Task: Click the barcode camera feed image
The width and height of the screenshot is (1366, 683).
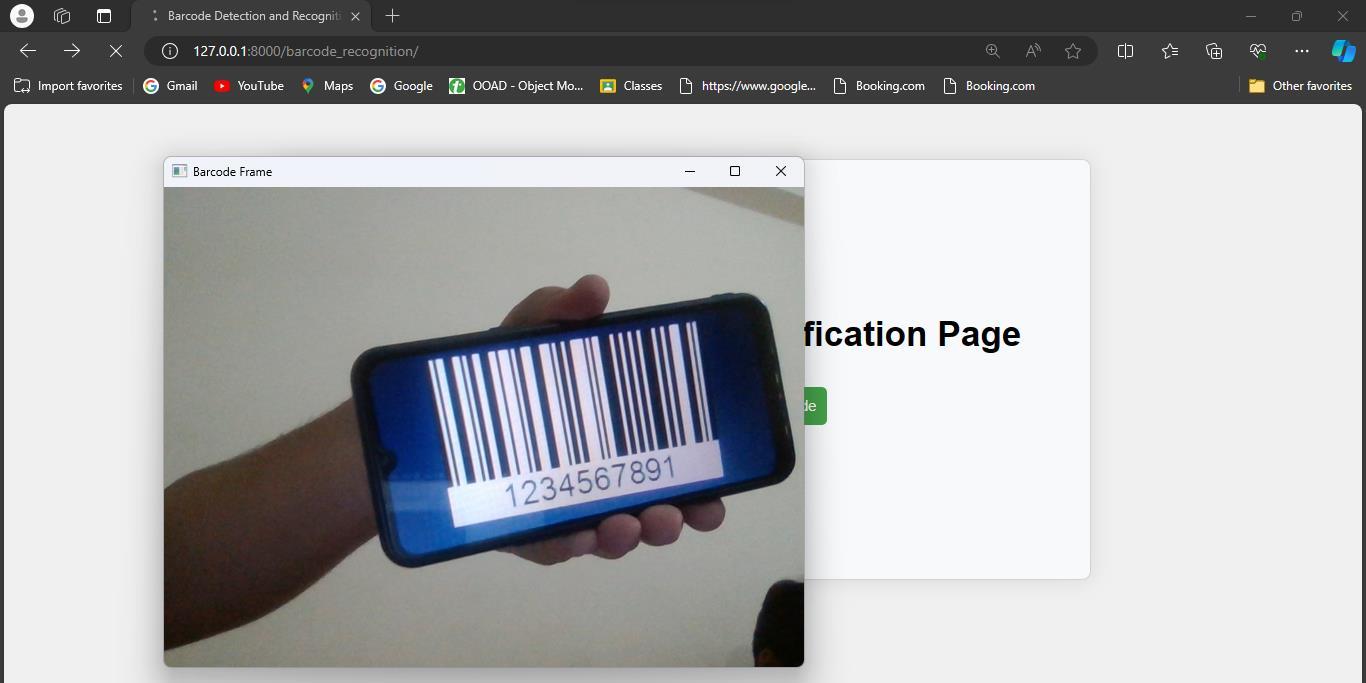Action: [484, 426]
